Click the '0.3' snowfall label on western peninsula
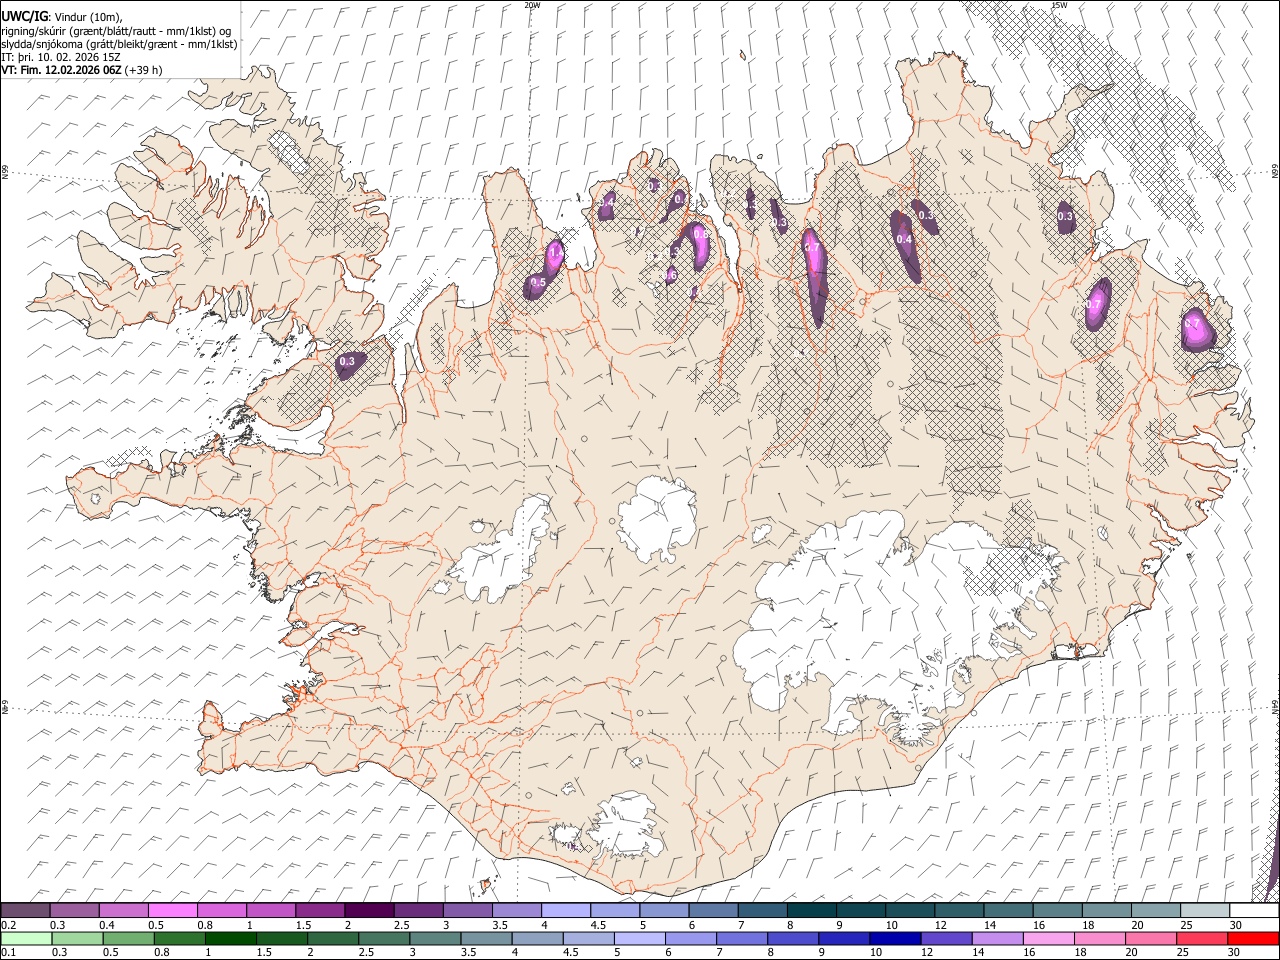Viewport: 1280px width, 960px height. pos(347,361)
